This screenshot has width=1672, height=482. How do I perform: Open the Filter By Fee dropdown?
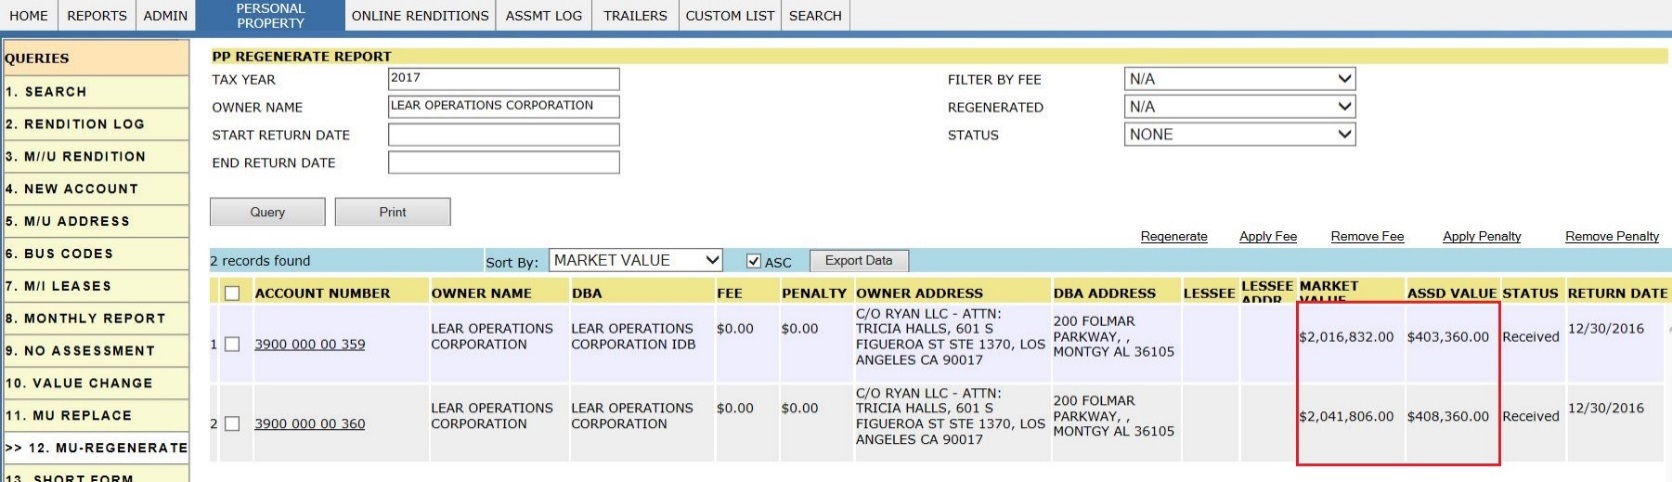pyautogui.click(x=1239, y=79)
